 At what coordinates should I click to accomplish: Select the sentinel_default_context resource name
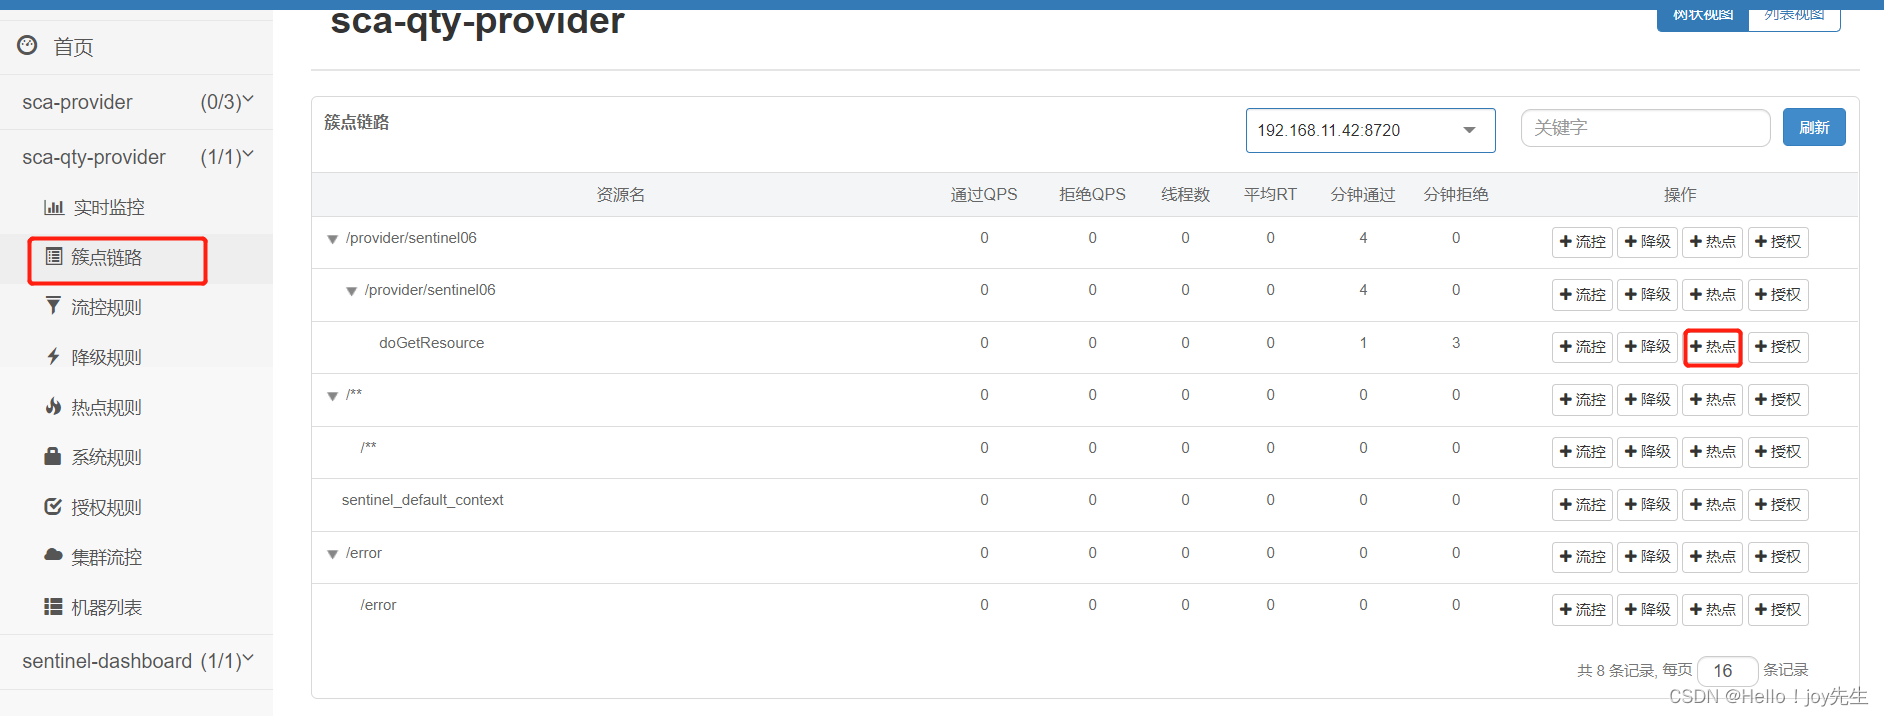(422, 500)
